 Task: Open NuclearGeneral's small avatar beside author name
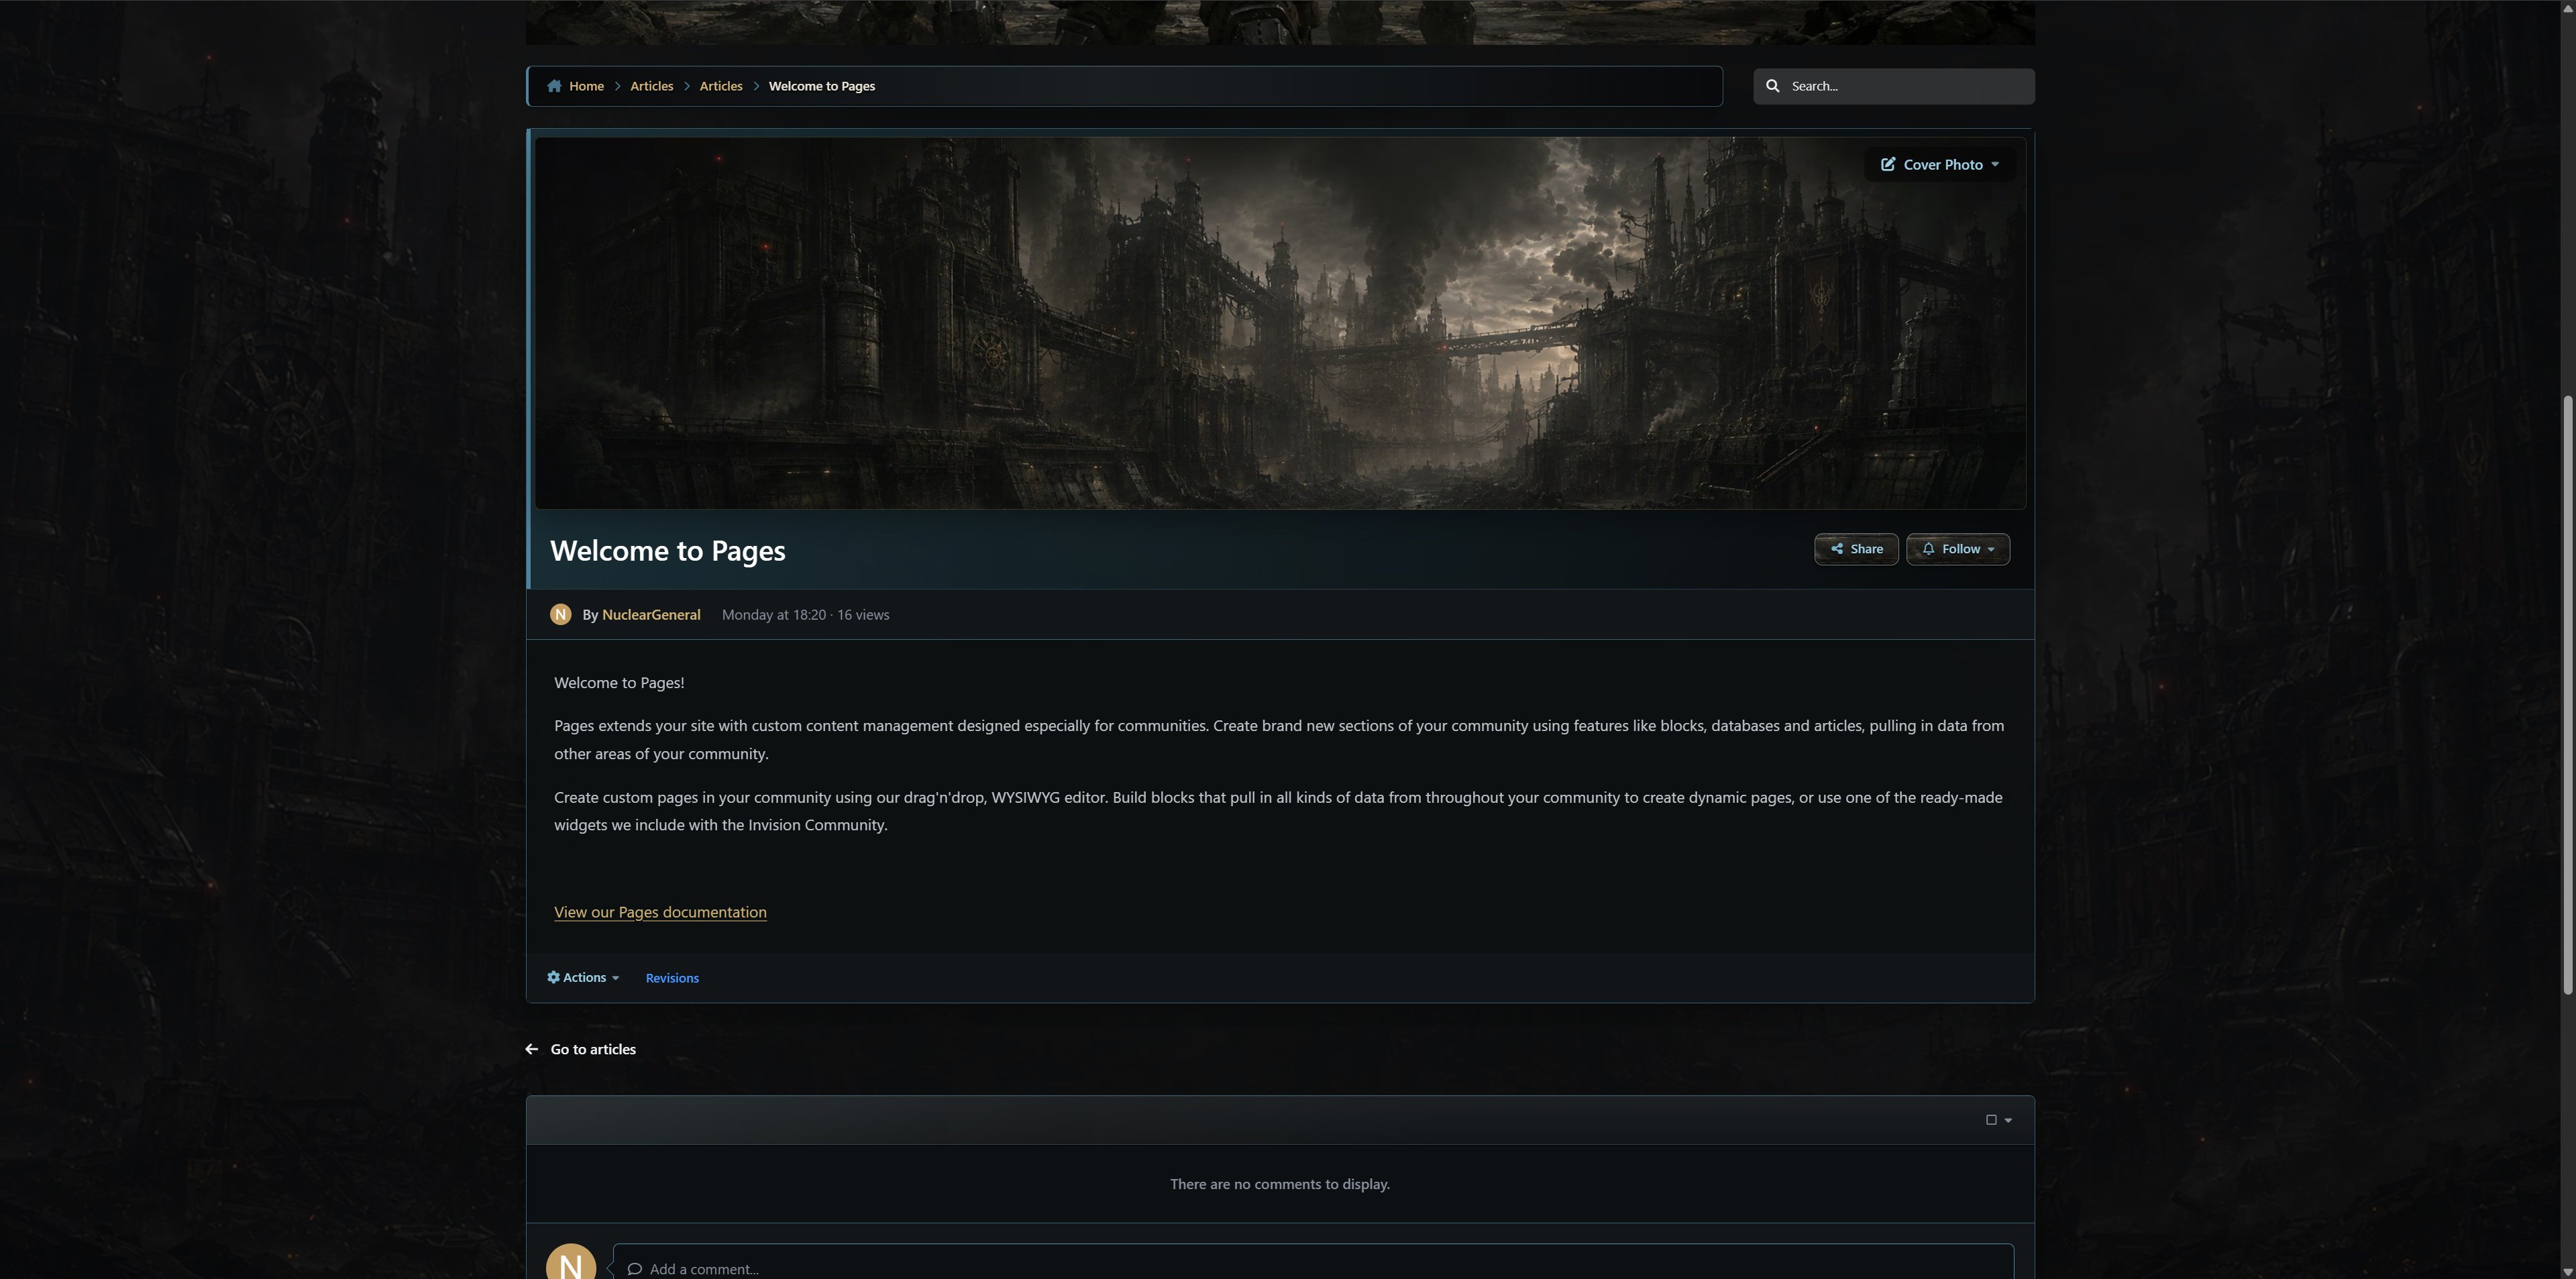pyautogui.click(x=561, y=614)
